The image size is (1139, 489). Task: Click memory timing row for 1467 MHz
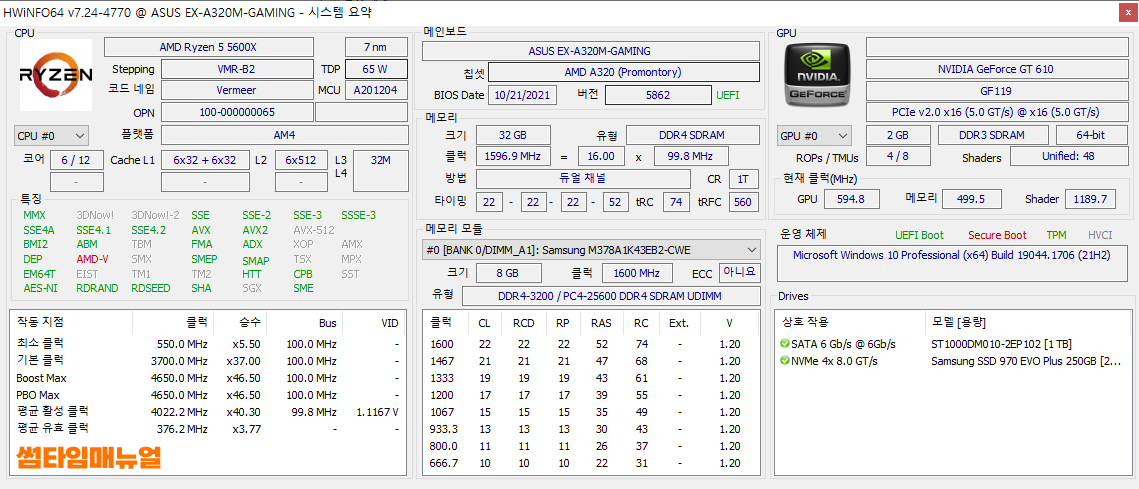click(x=591, y=361)
